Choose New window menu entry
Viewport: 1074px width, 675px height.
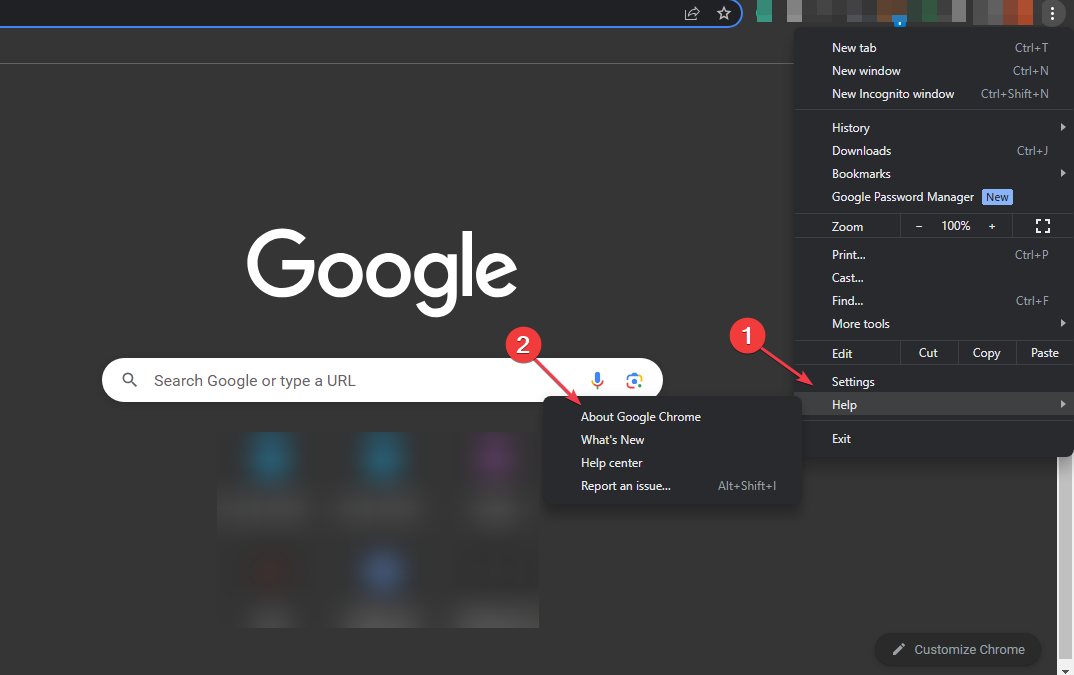pyautogui.click(x=934, y=71)
